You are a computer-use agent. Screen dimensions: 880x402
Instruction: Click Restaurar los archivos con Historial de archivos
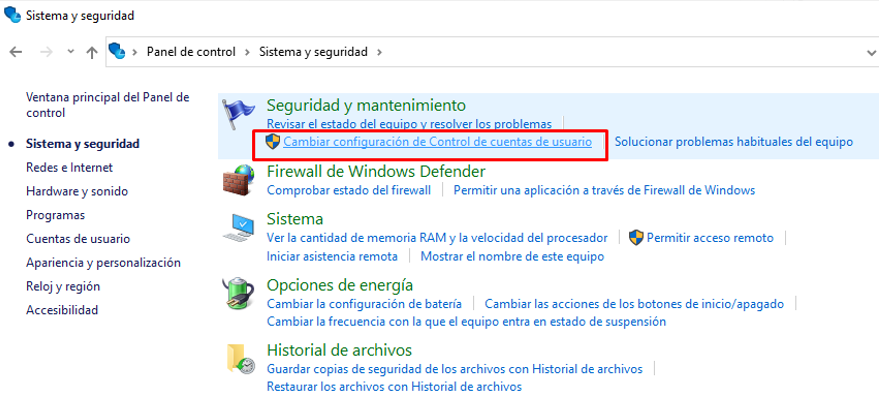tap(394, 386)
